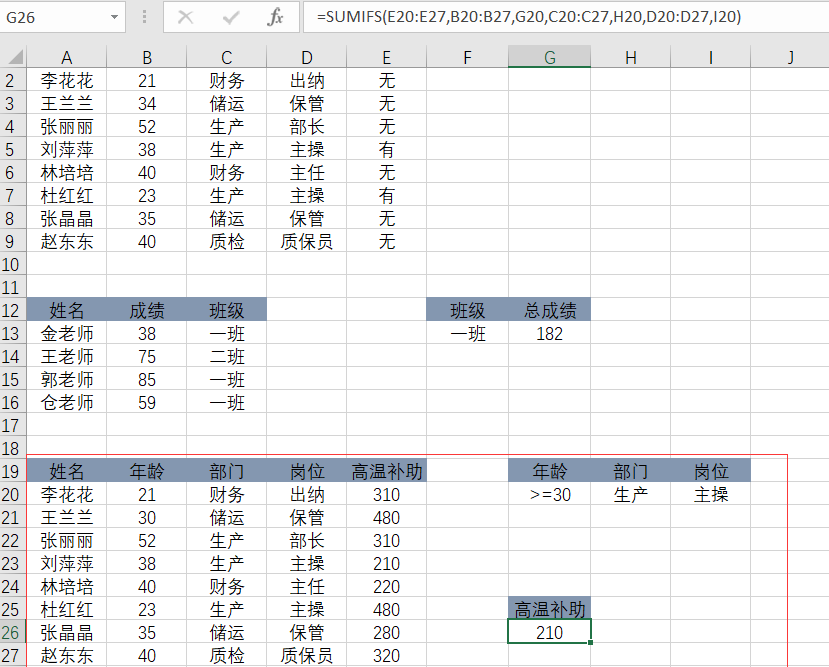This screenshot has width=829, height=667.
Task: Click the 总成绩 header cell
Action: [x=549, y=311]
